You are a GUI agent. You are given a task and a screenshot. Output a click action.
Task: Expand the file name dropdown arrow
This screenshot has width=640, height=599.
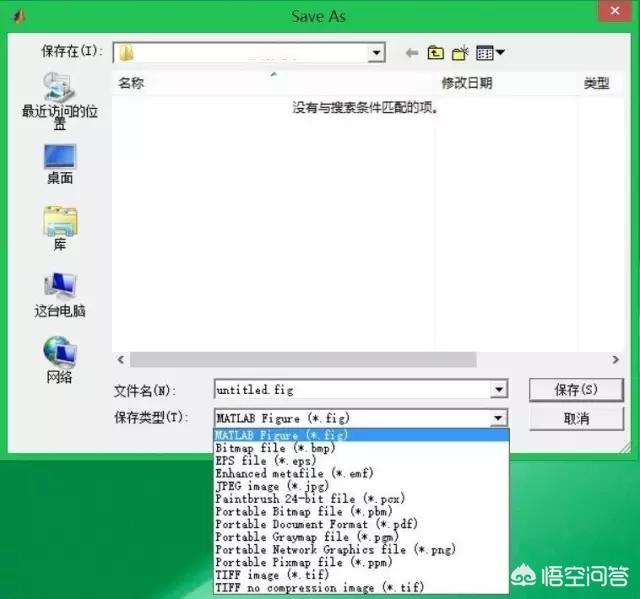[x=498, y=390]
